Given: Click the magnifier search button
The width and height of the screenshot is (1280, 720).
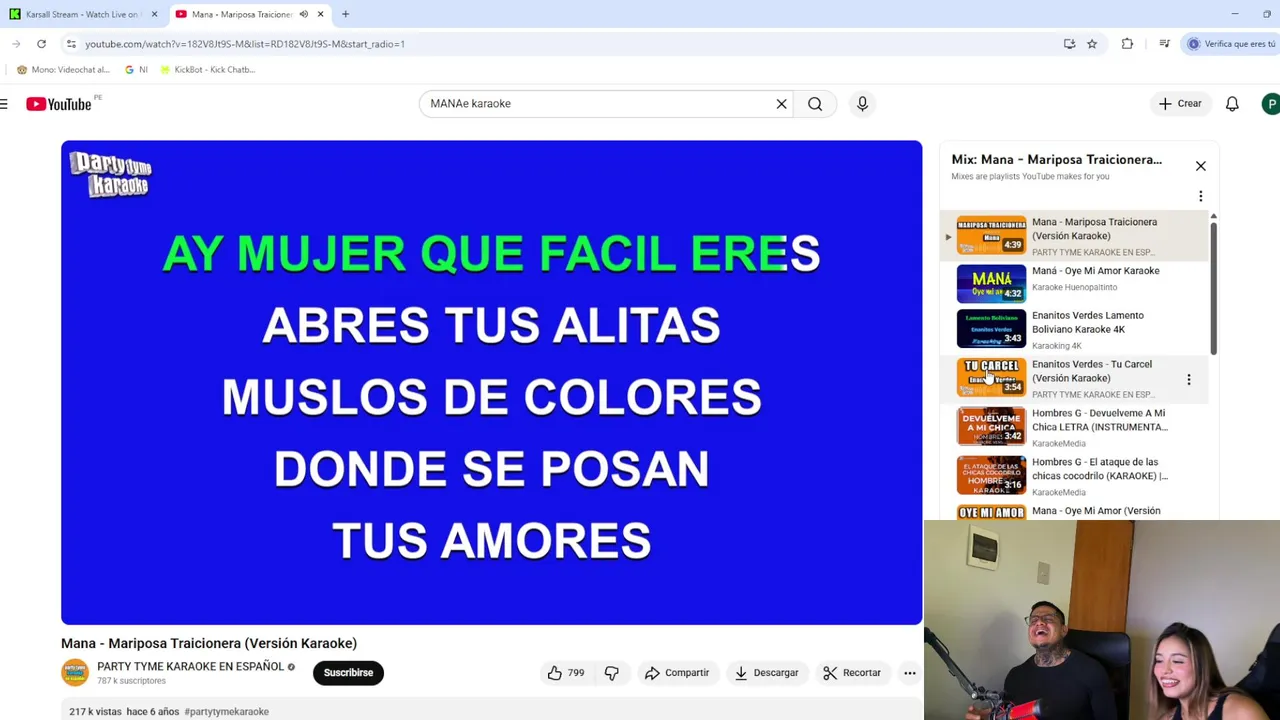Looking at the screenshot, I should 815,104.
